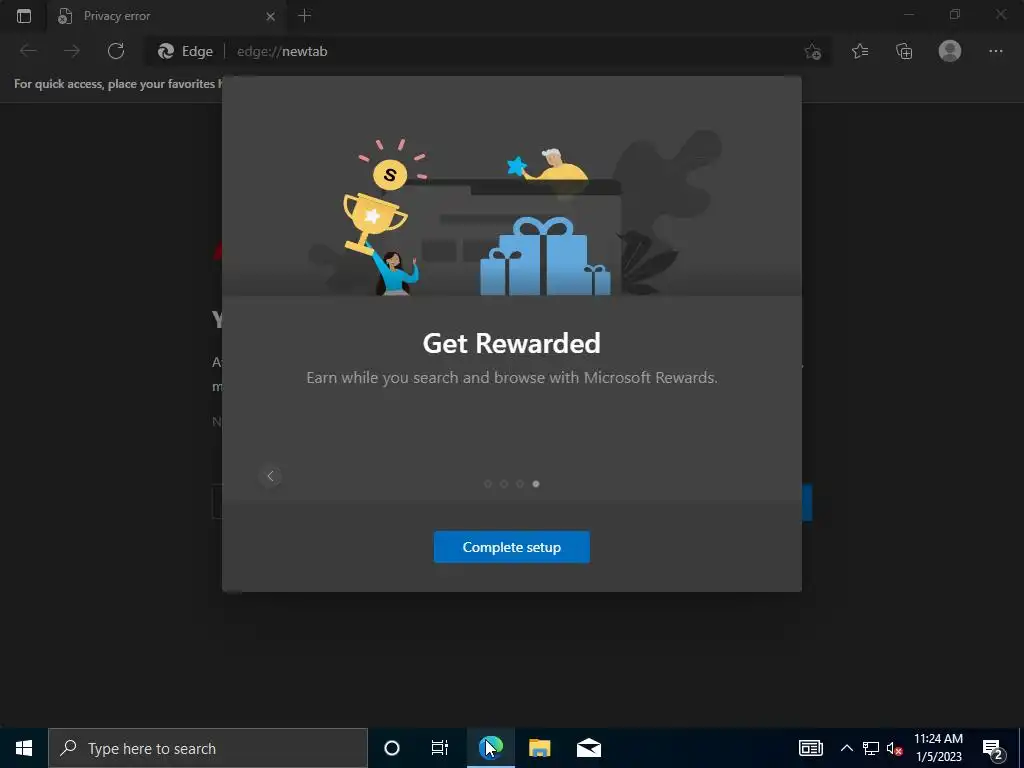Image resolution: width=1024 pixels, height=768 pixels.
Task: Click the Complete setup button
Action: click(511, 547)
